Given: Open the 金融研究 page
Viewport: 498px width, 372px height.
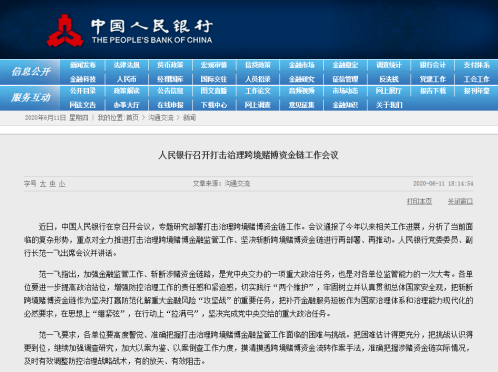Looking at the screenshot, I should pos(301,79).
